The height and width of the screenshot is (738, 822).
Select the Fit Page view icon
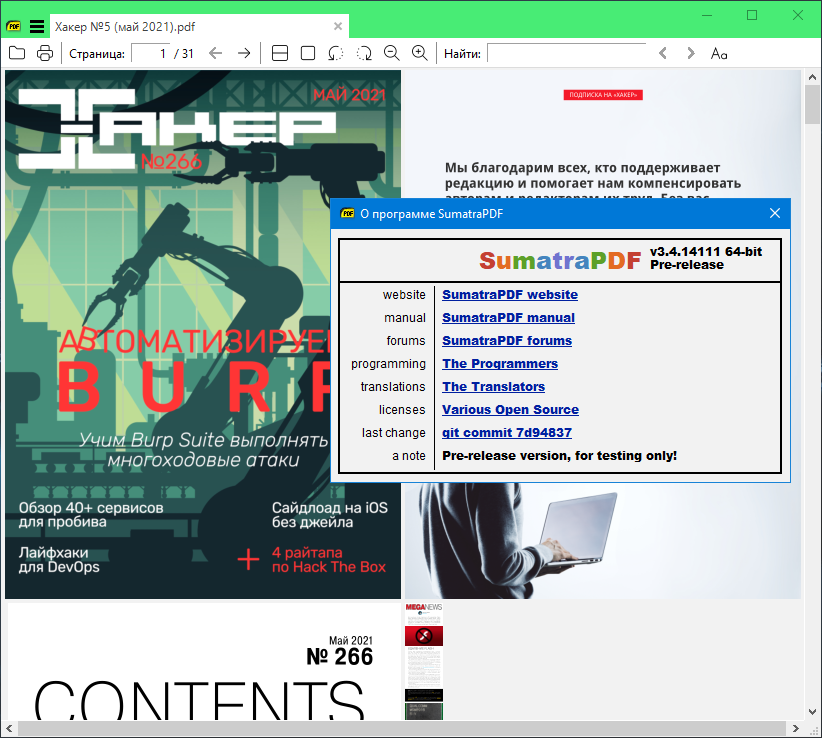(308, 53)
